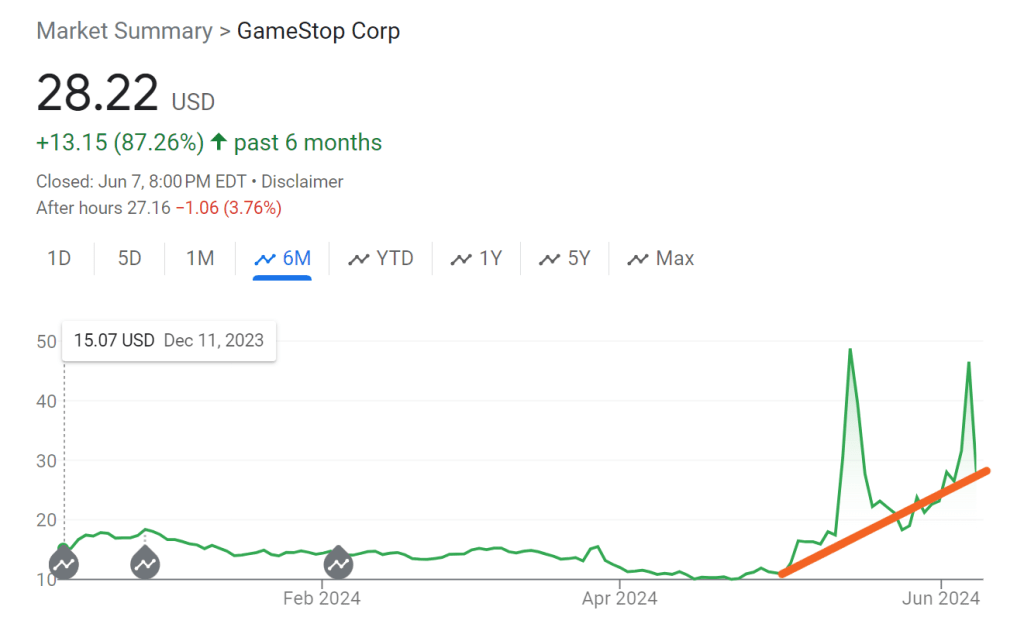The height and width of the screenshot is (617, 1024).
Task: Click the middle news marker on the chart
Action: coord(146,564)
